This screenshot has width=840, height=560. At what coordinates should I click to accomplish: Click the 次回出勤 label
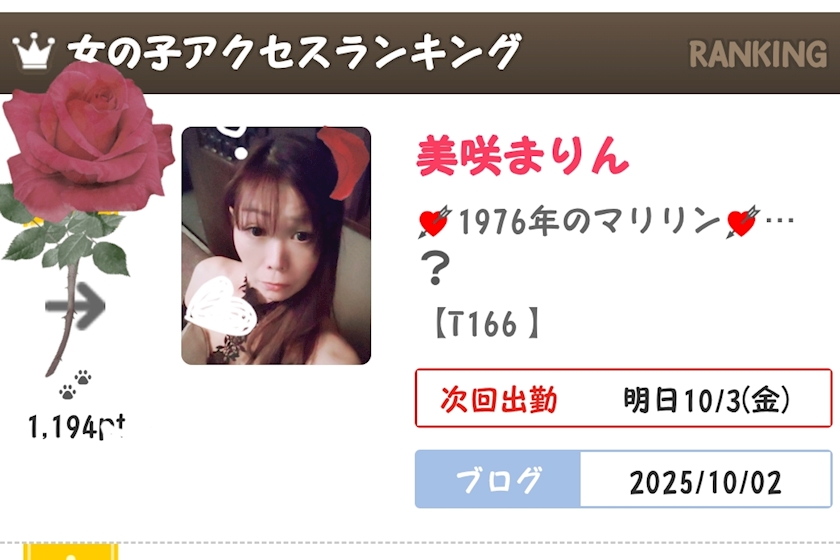click(498, 399)
